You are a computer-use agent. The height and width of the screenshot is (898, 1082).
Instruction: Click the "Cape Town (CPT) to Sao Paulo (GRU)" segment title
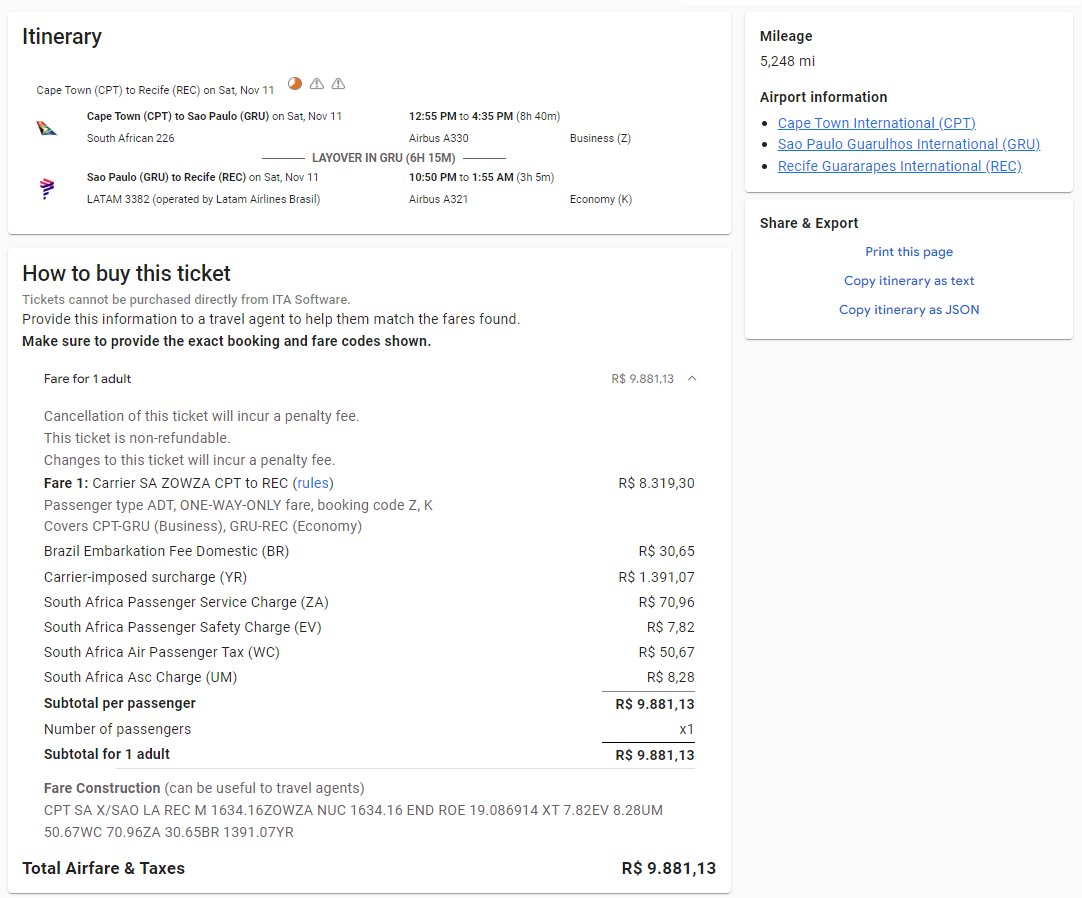(178, 116)
